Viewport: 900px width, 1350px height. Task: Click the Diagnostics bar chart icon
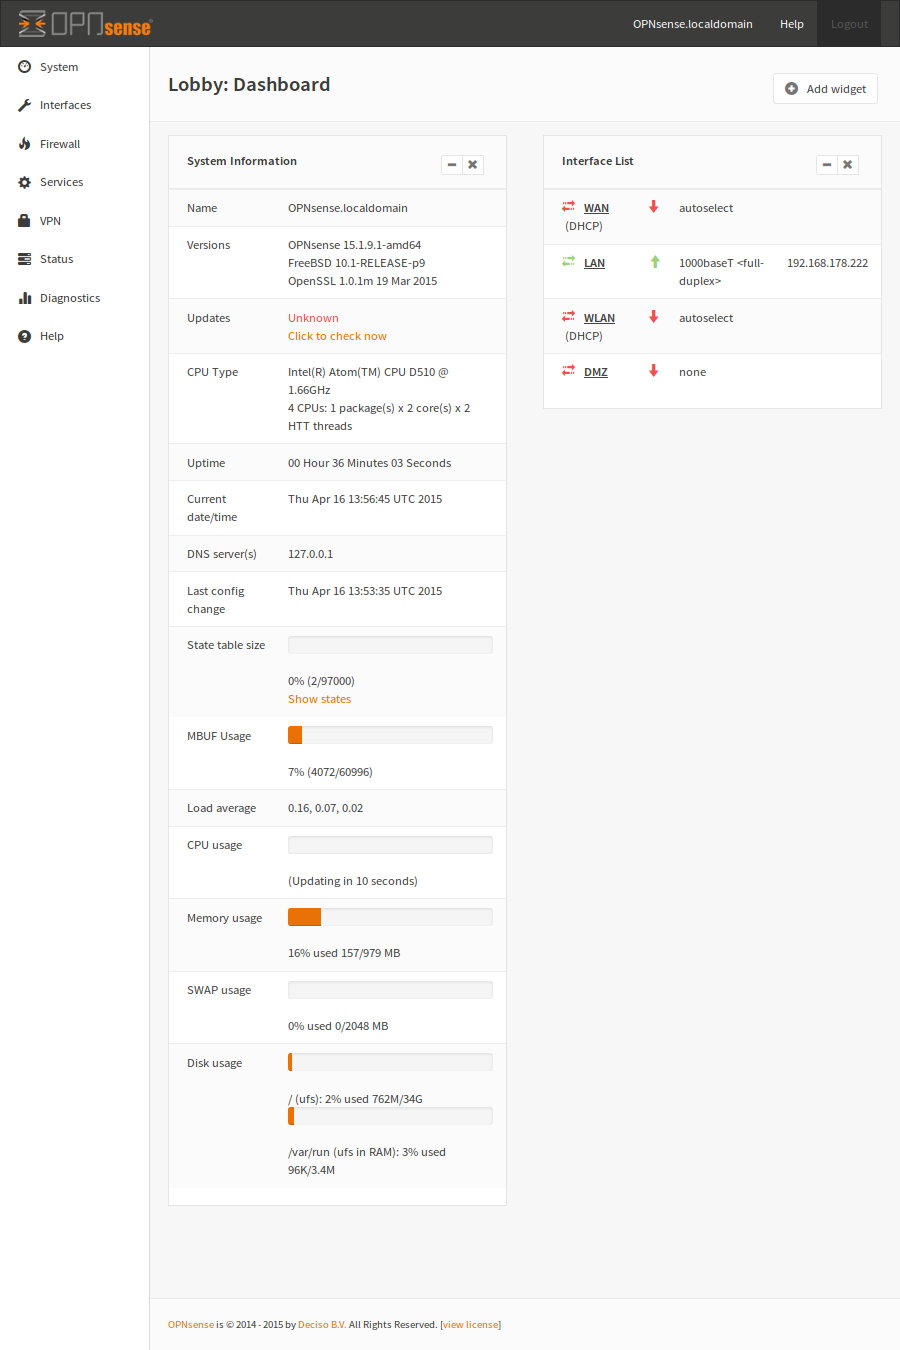[x=24, y=298]
